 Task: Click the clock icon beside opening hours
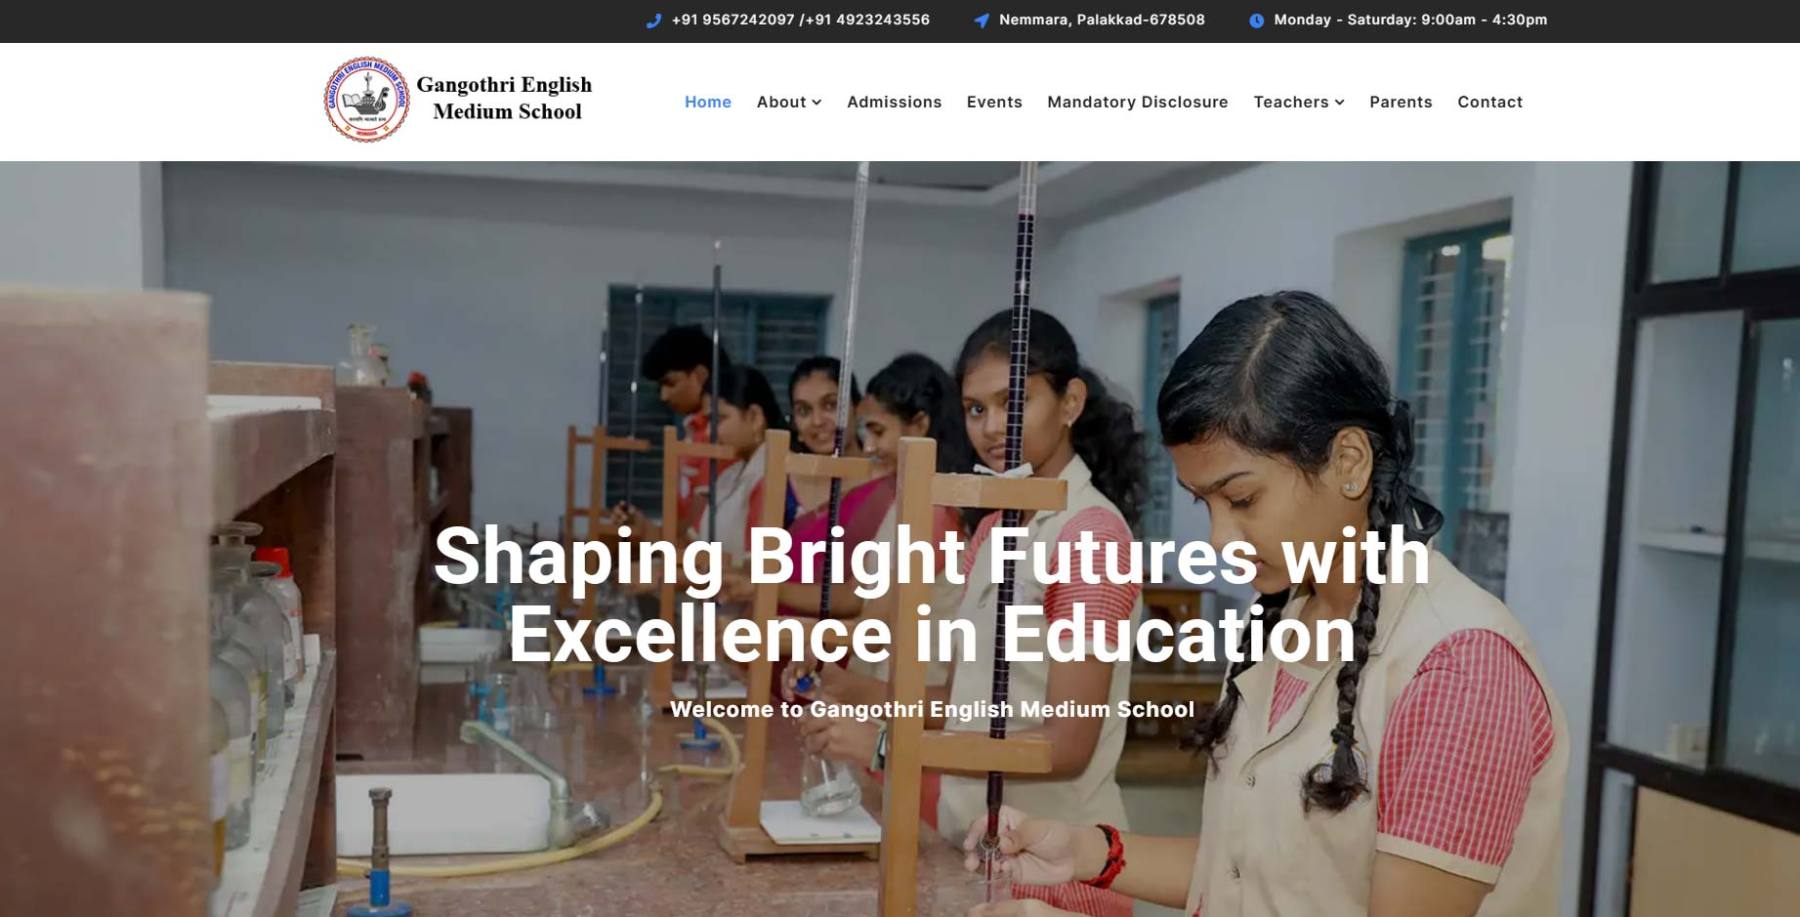coord(1256,20)
